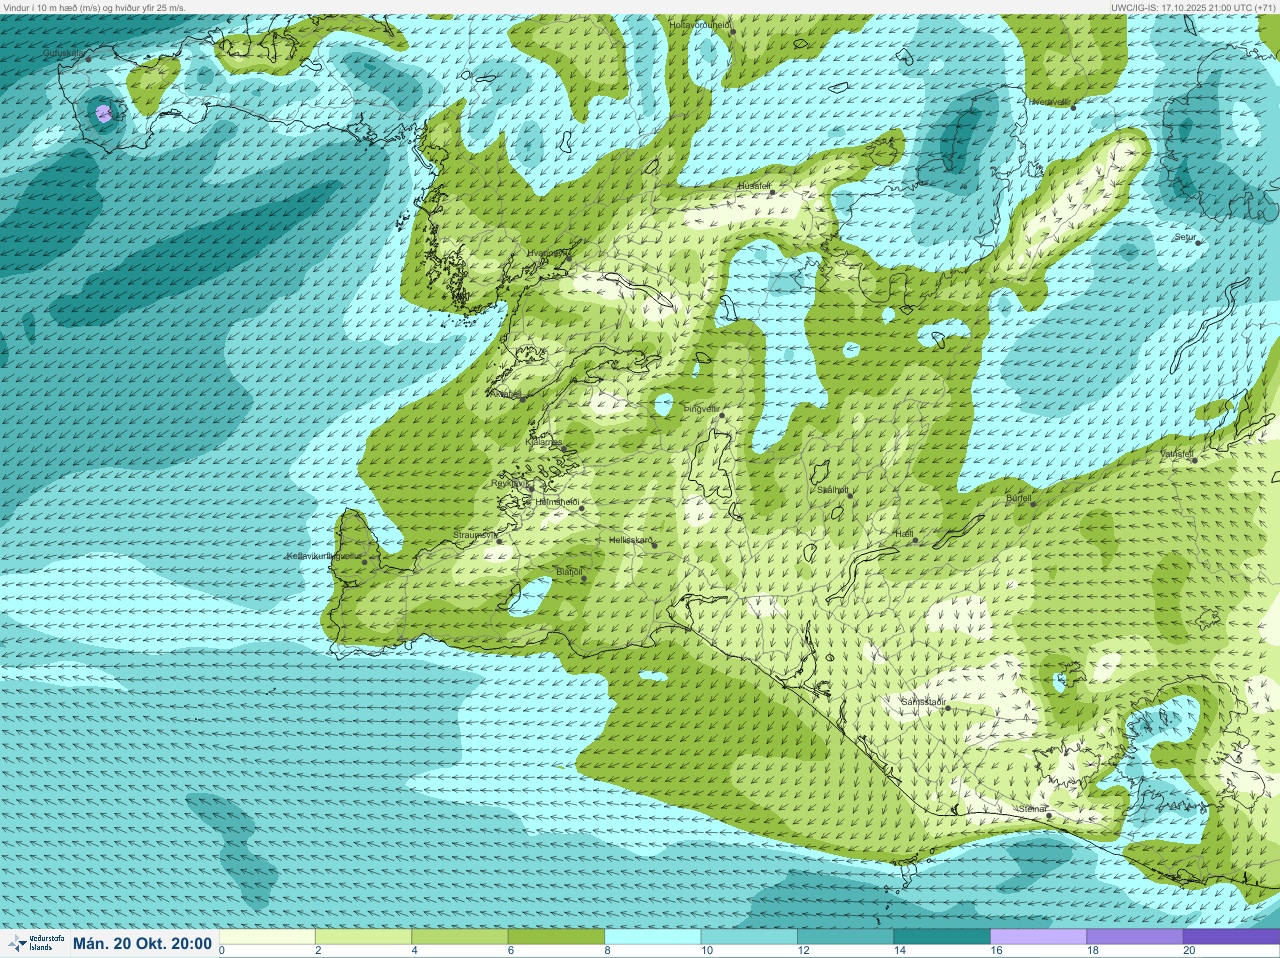Click the Veðurstofa Íslands logo
1280x958 pixels.
(x=35, y=943)
